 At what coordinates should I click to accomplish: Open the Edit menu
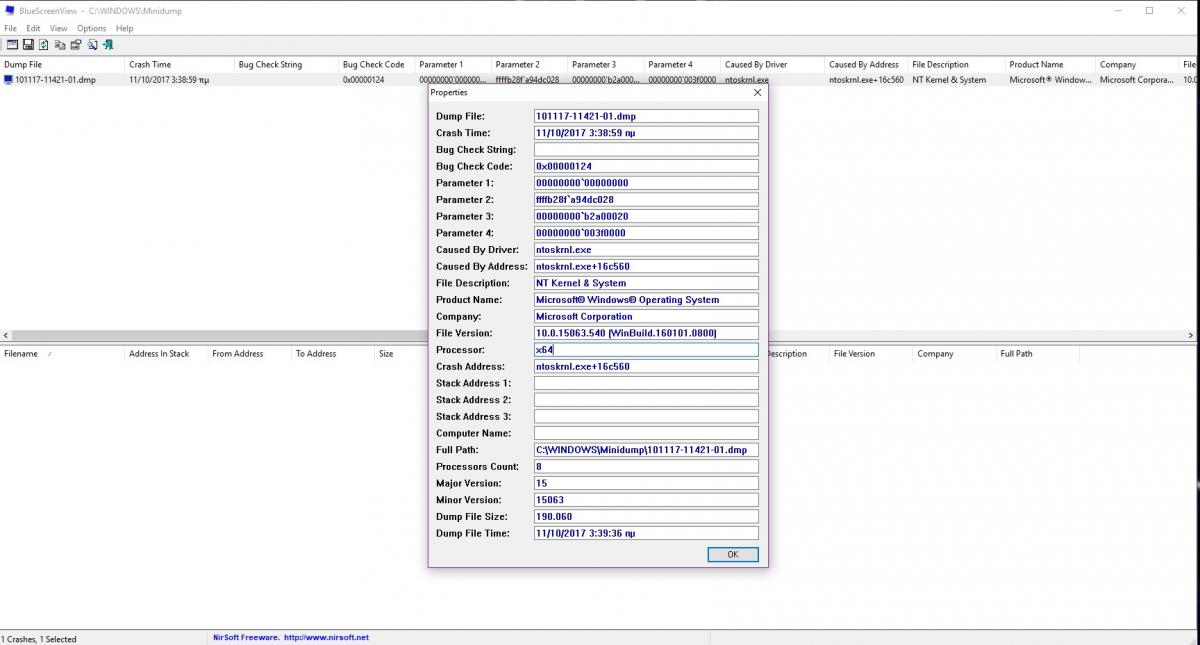(33, 28)
